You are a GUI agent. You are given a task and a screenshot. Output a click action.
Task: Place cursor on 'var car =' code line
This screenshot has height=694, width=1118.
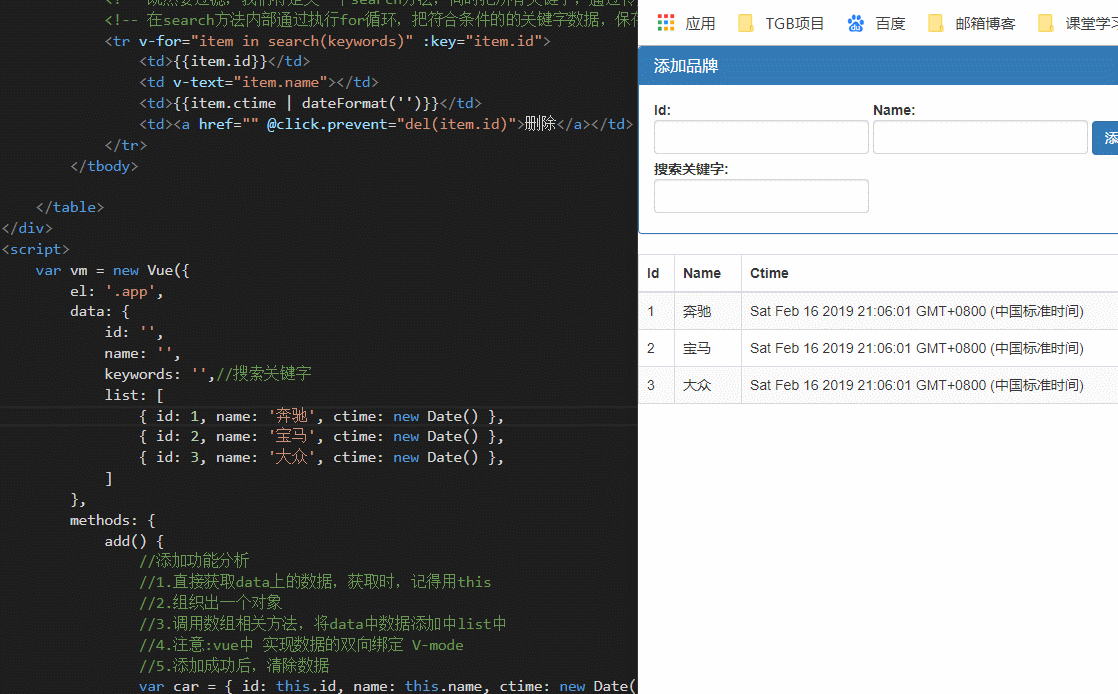coord(386,686)
